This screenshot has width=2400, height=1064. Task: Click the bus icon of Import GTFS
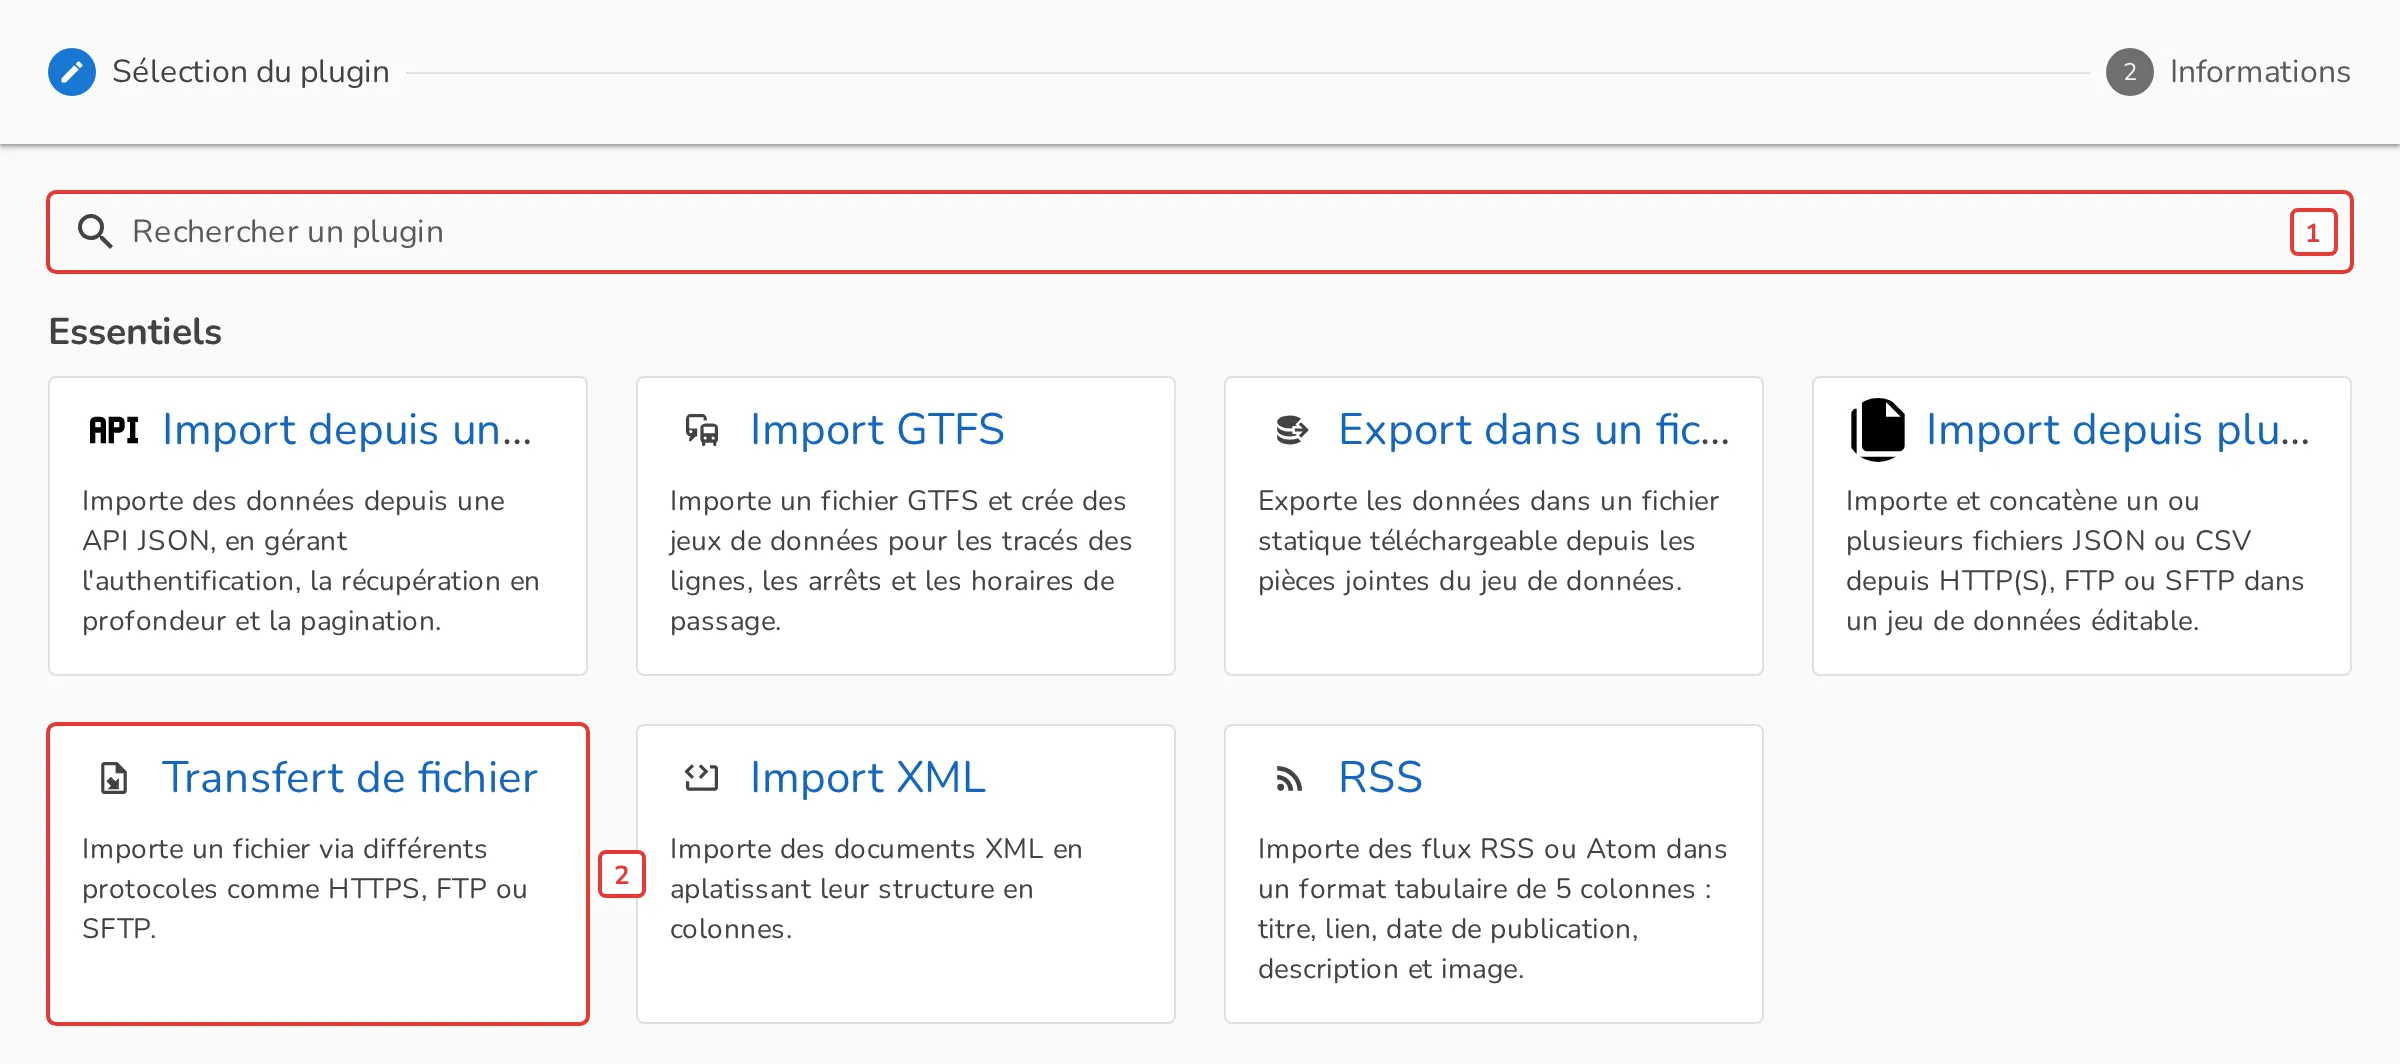[702, 430]
